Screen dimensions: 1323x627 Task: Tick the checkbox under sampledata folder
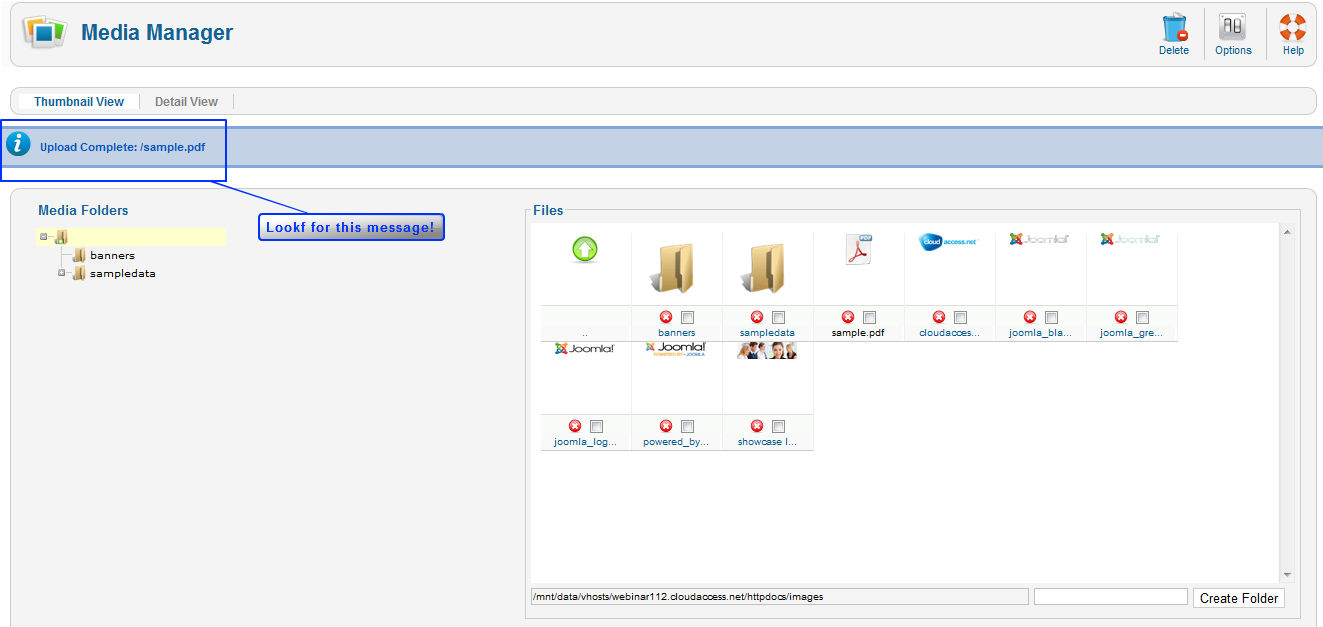[x=778, y=318]
